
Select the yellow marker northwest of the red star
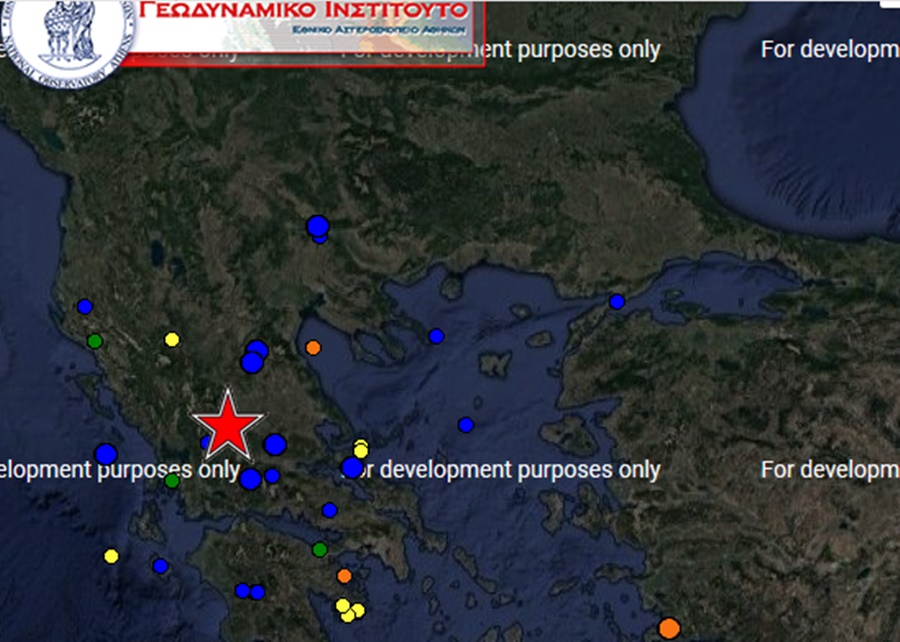click(172, 340)
